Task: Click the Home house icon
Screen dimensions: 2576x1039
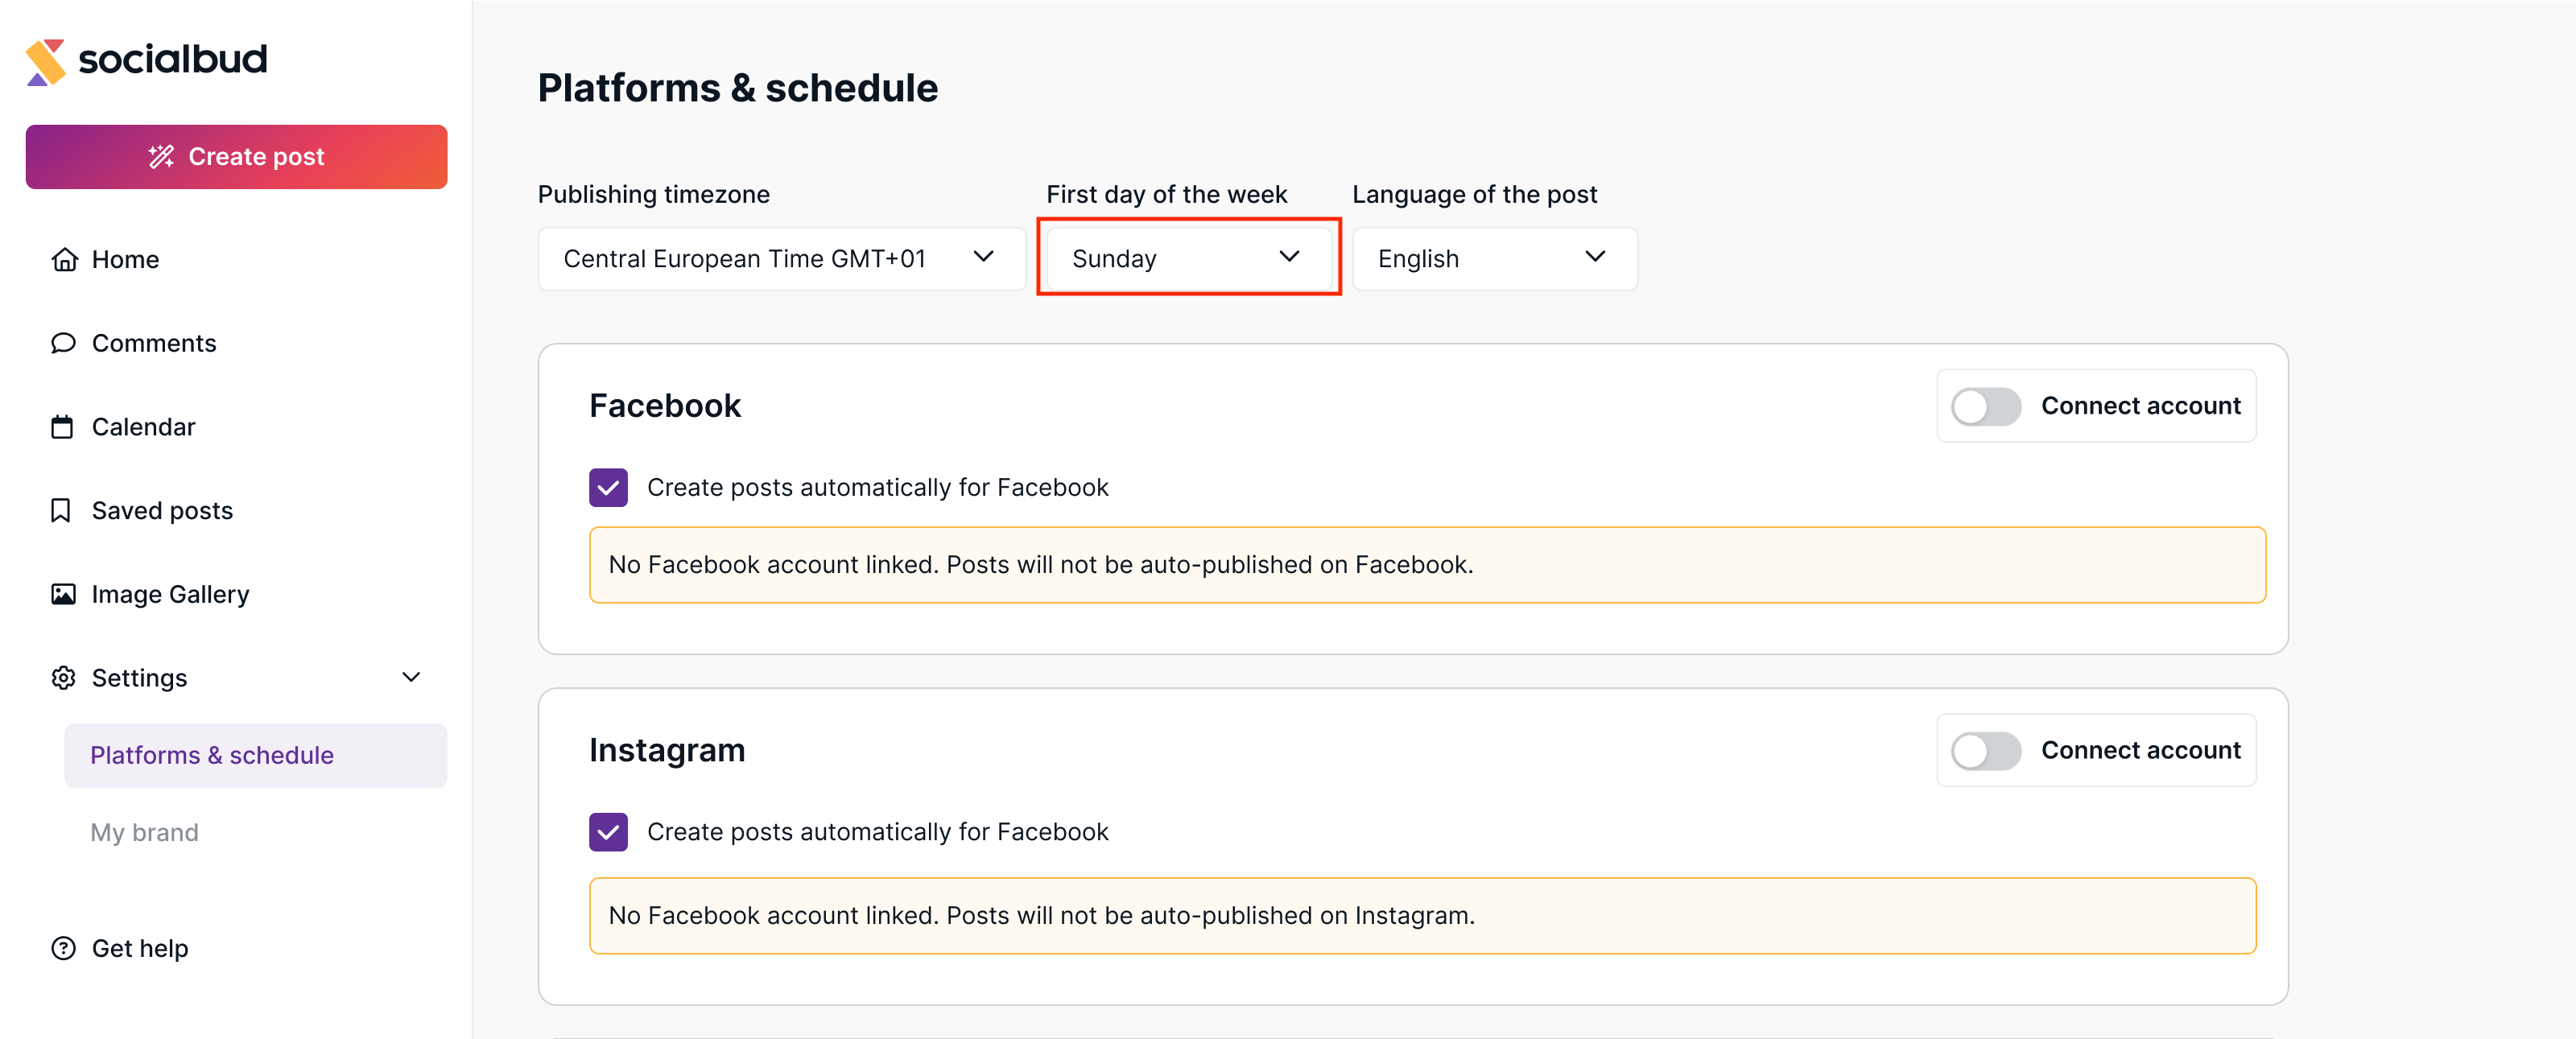Action: coord(64,260)
